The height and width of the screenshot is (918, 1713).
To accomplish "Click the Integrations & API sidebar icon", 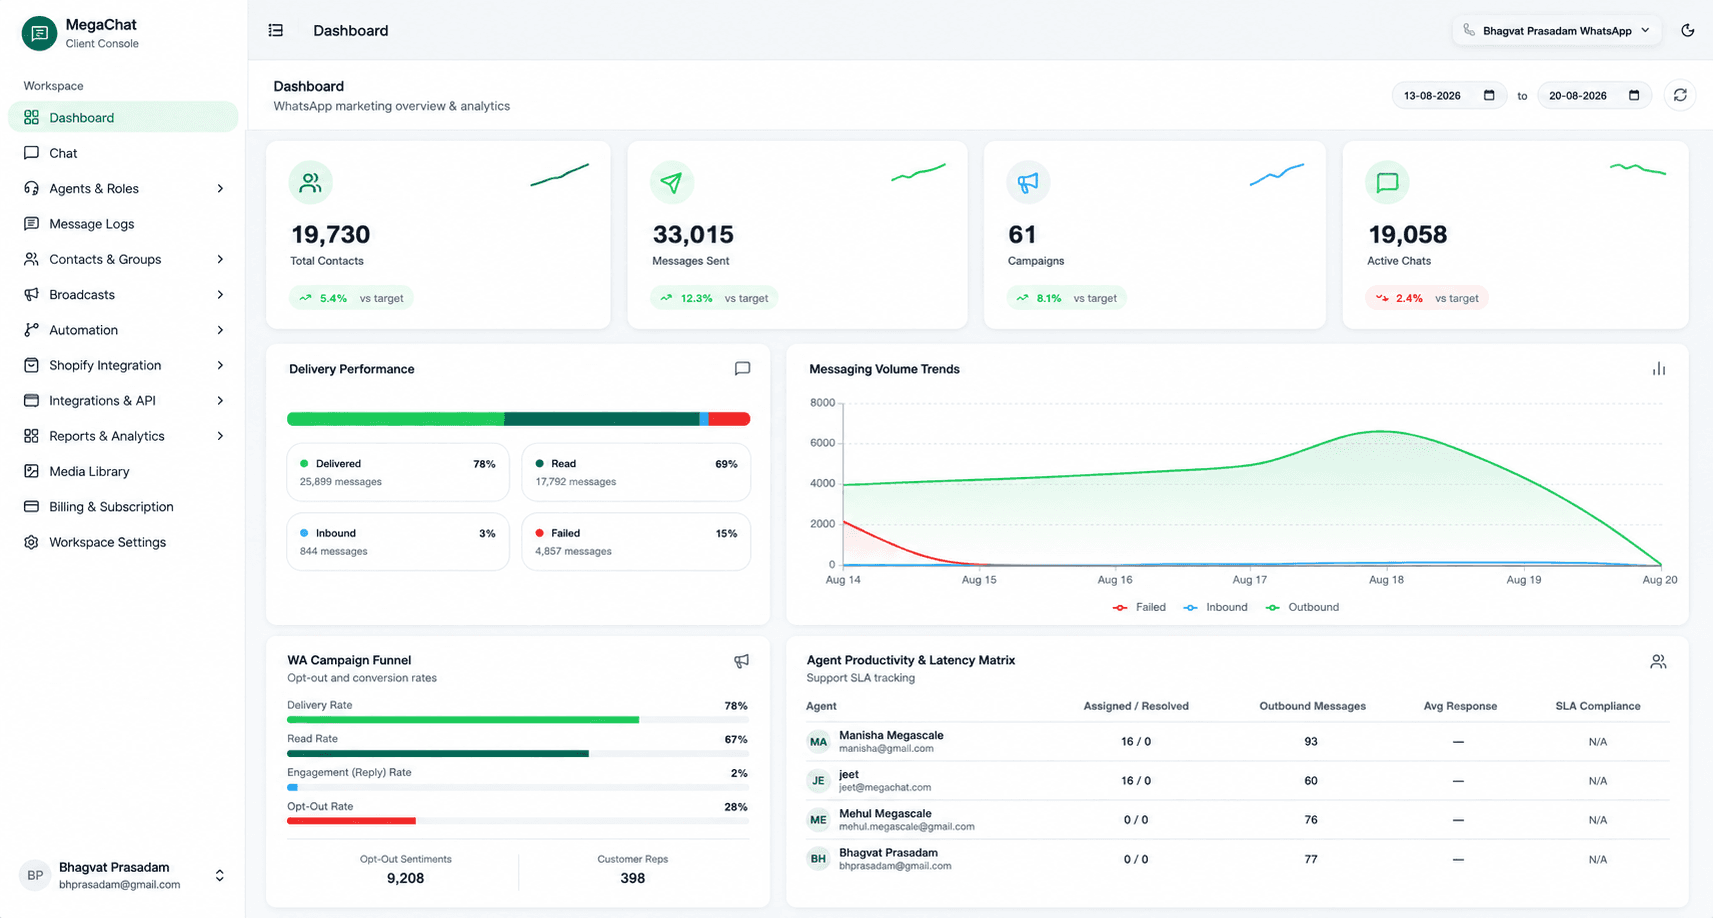I will point(31,400).
